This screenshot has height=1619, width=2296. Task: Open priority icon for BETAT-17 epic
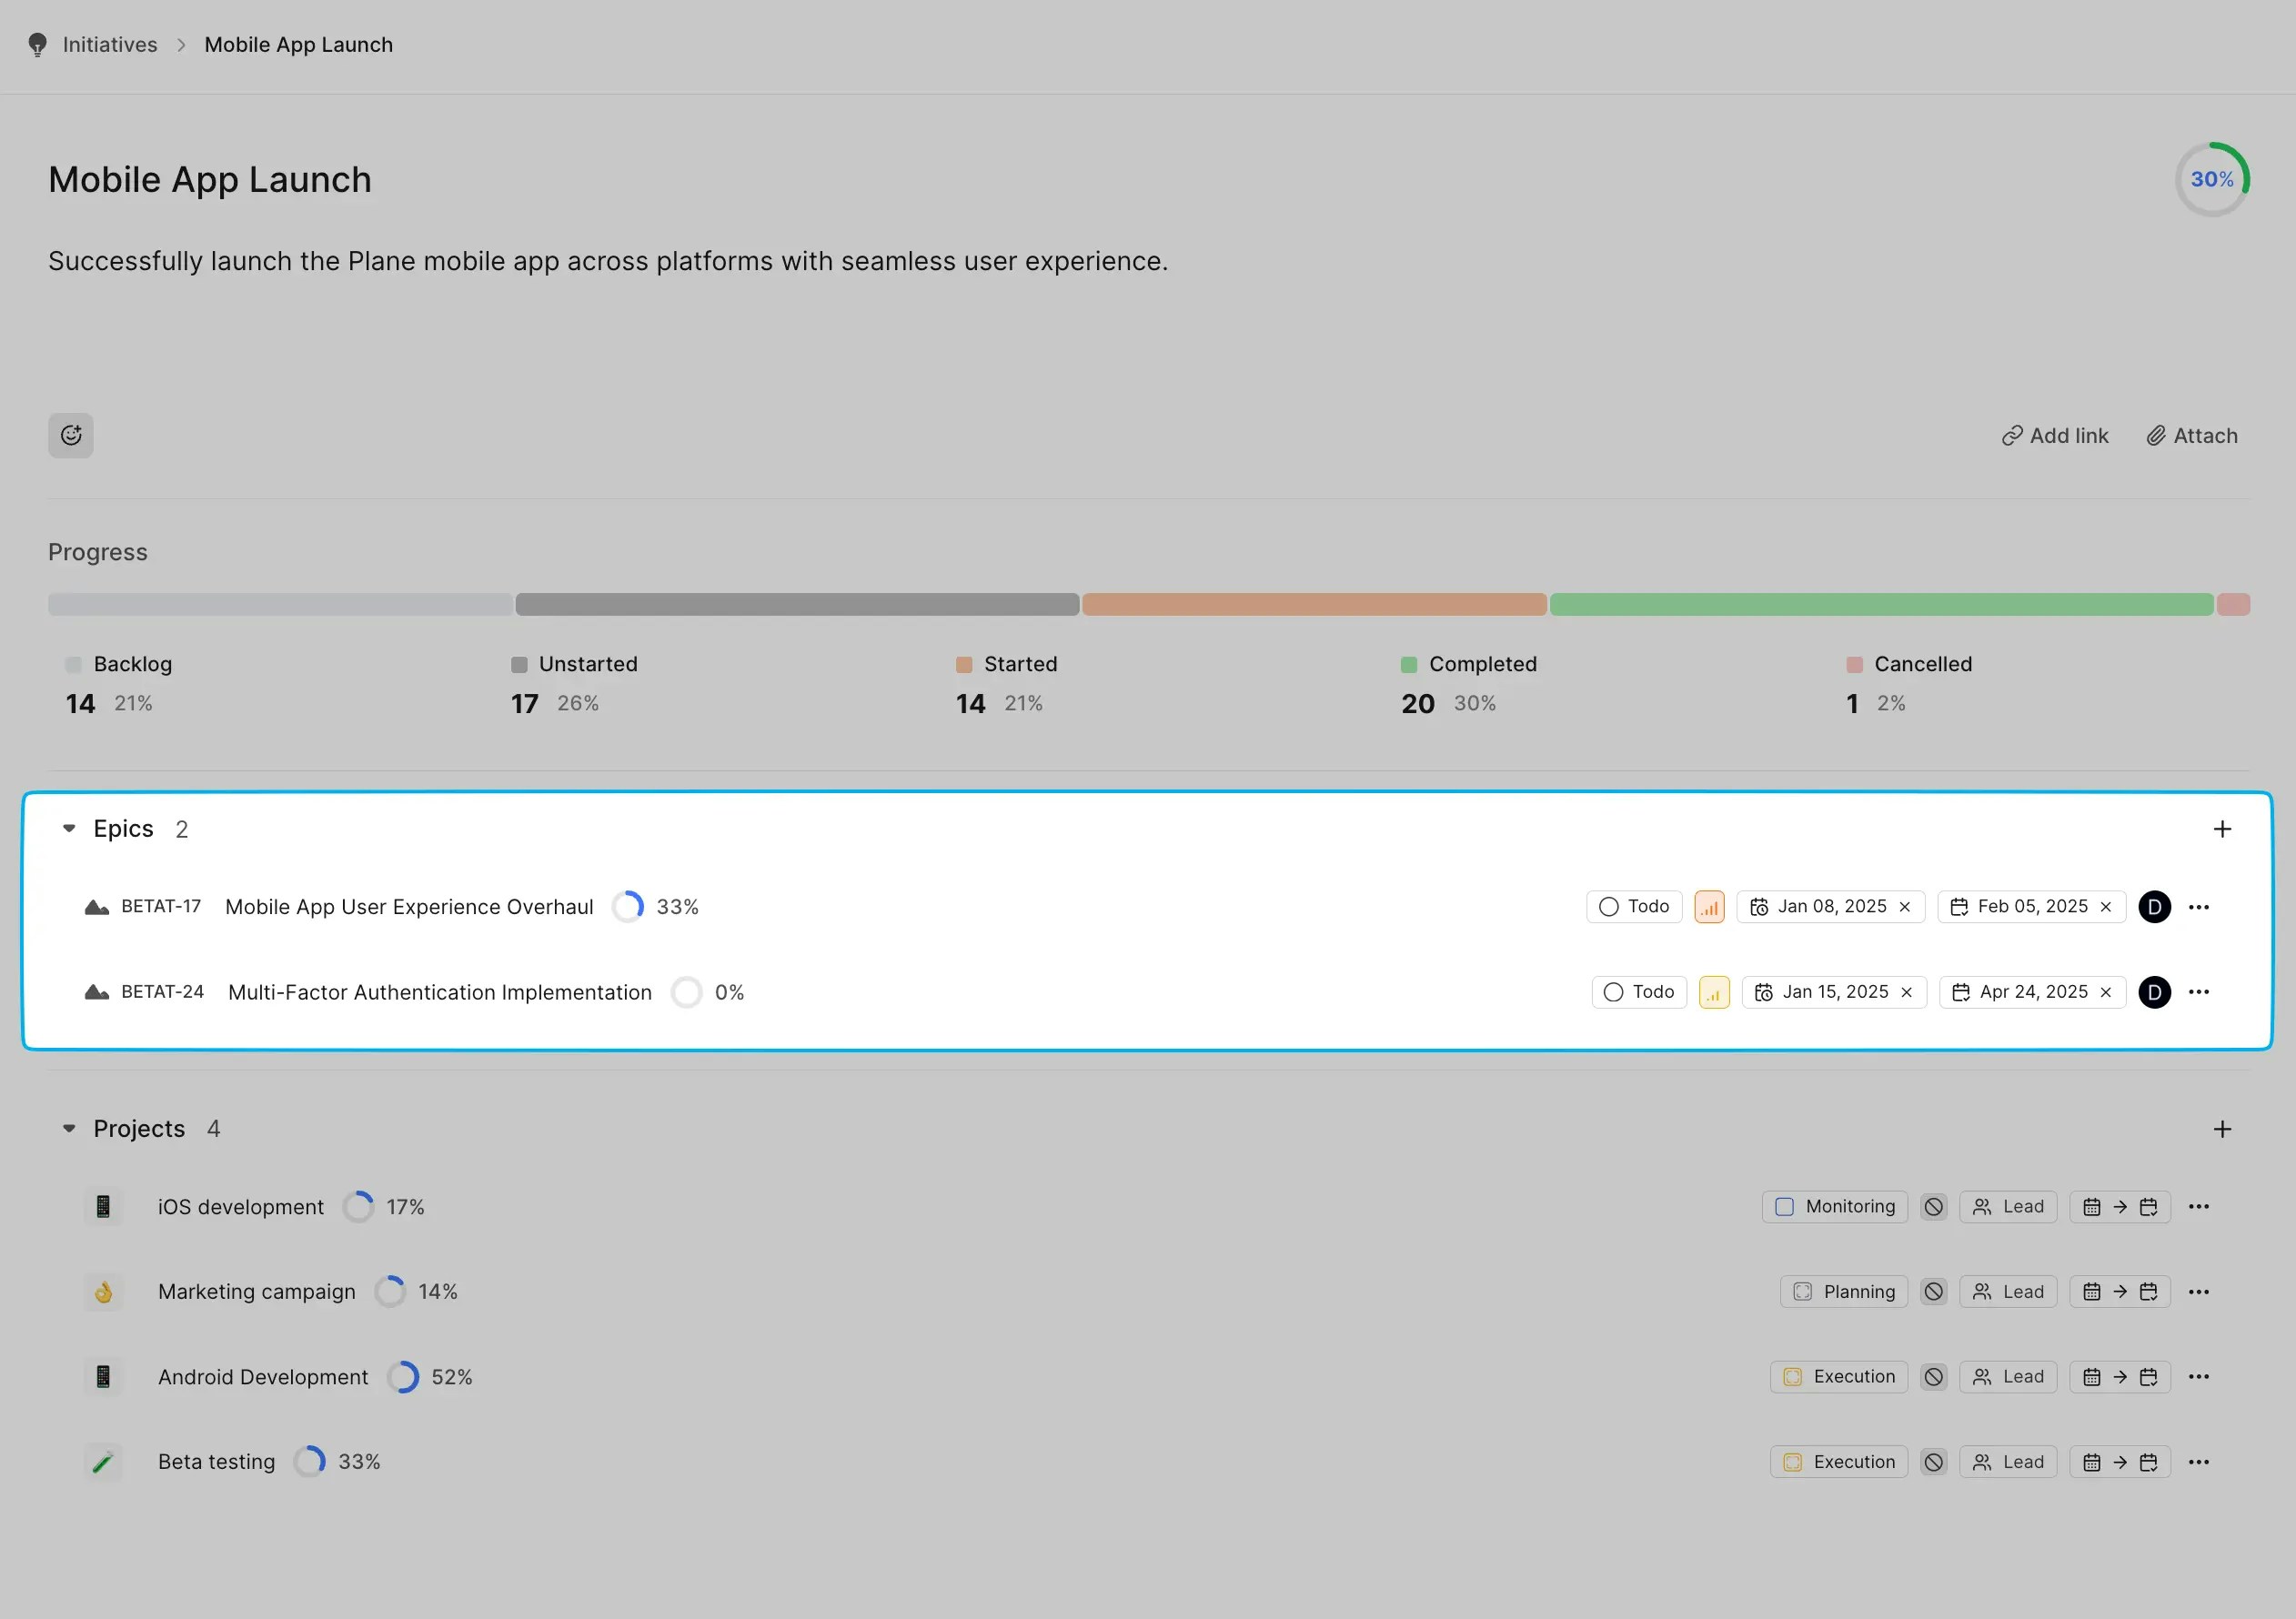(x=1709, y=907)
